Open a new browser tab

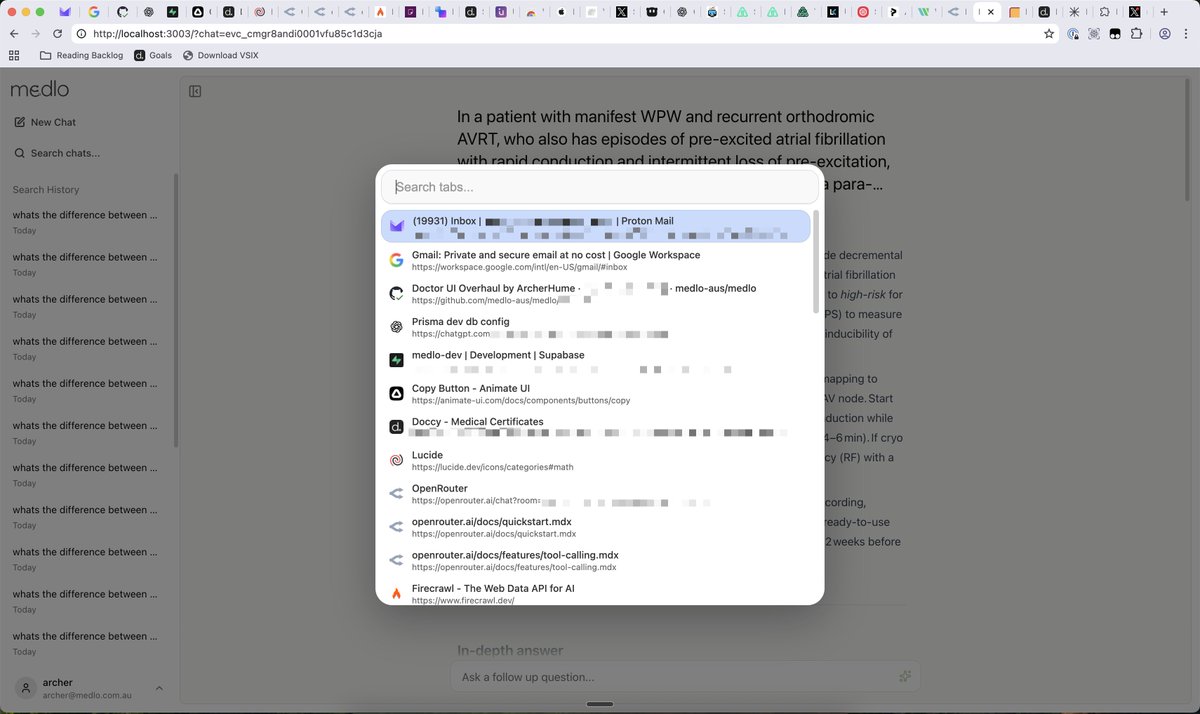pos(1164,12)
